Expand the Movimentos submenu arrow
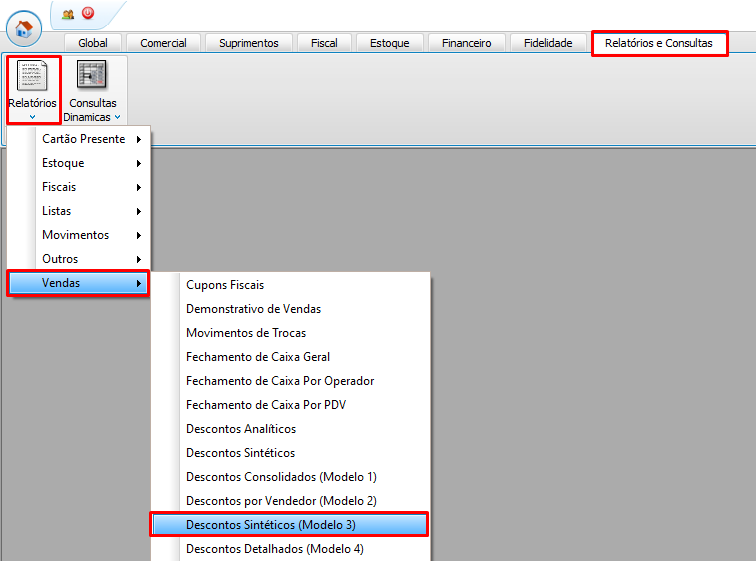The image size is (756, 561). (139, 236)
